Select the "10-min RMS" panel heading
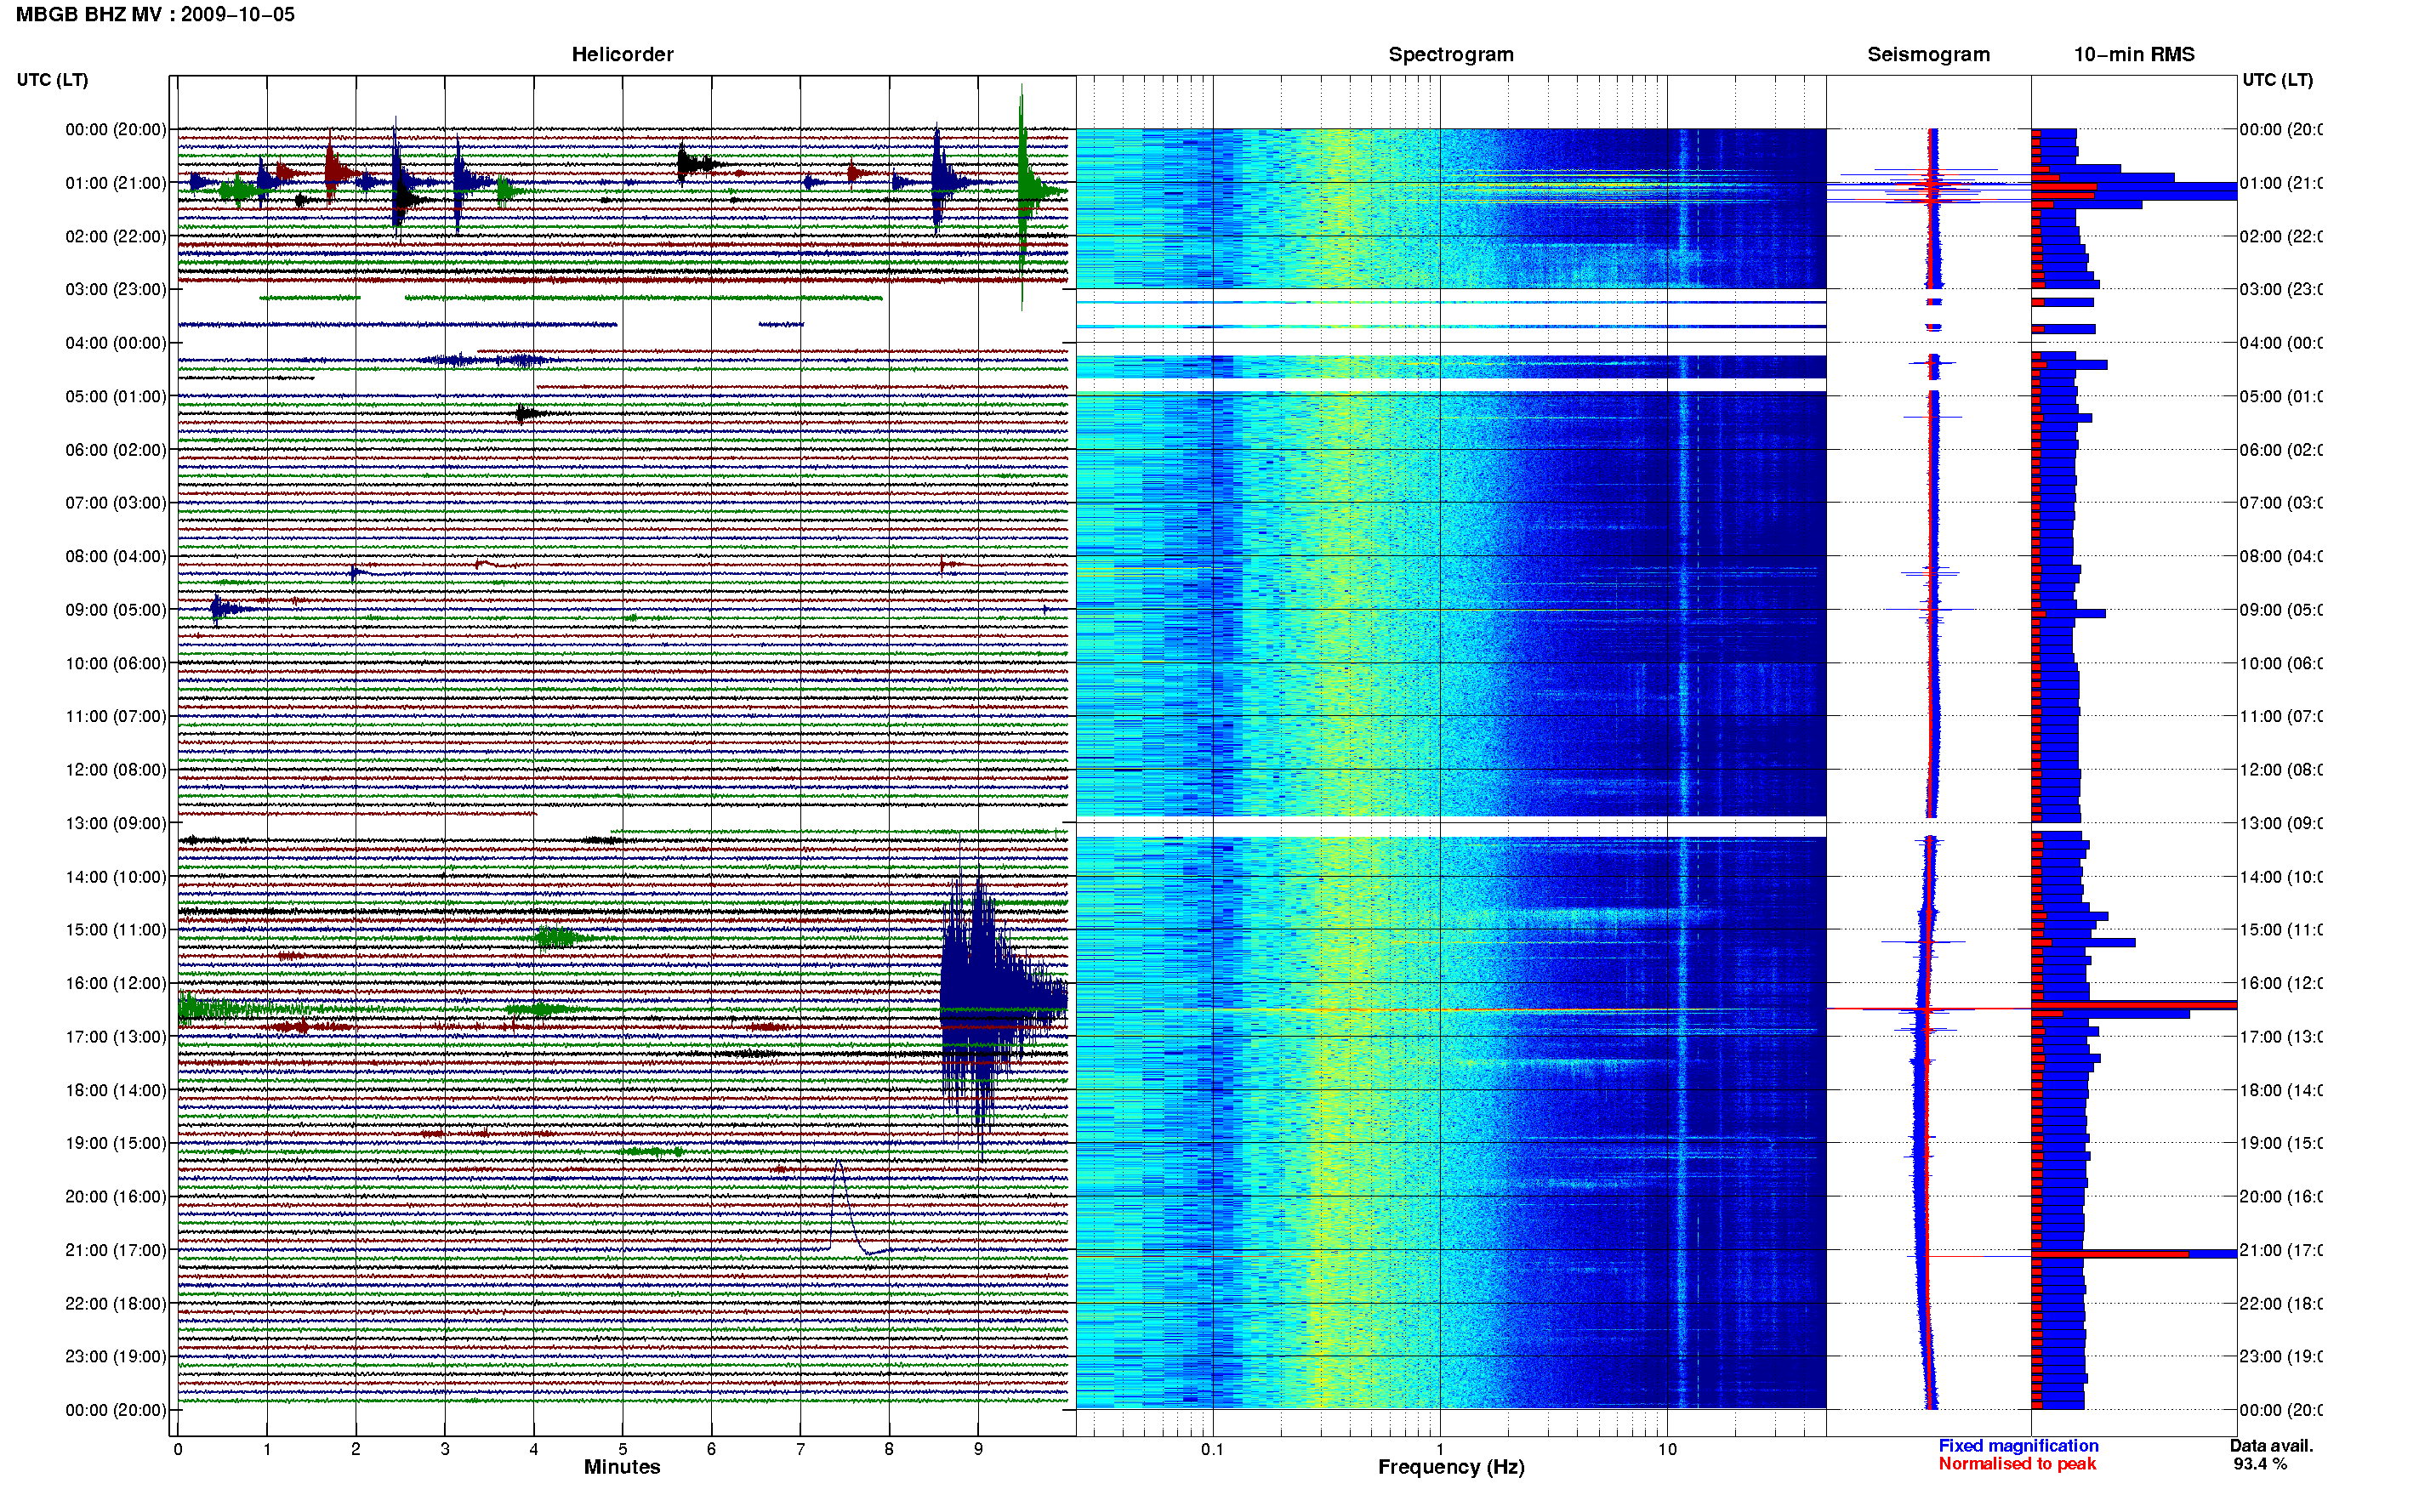 (2134, 55)
